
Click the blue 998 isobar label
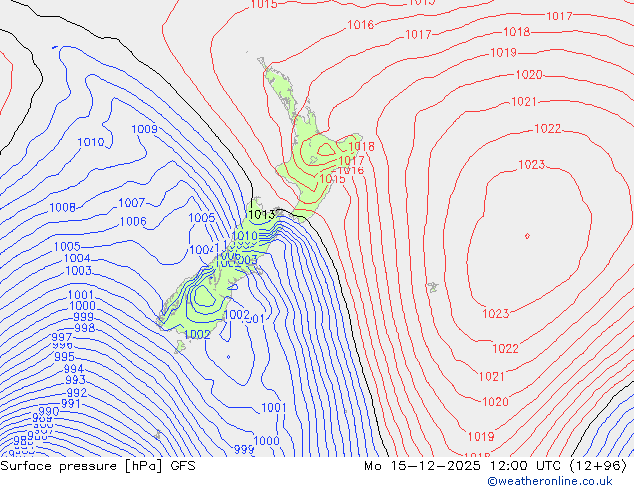[85, 328]
